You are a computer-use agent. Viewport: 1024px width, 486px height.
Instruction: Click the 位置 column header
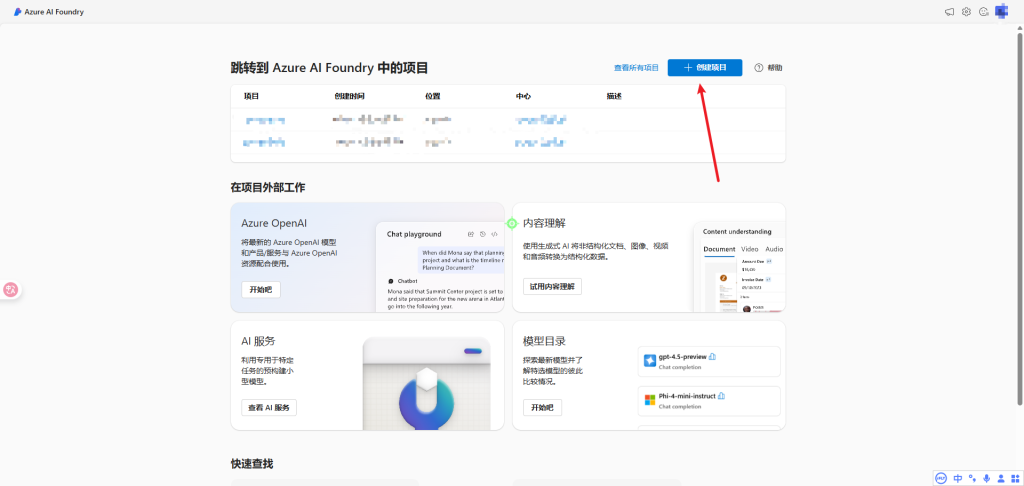click(432, 96)
